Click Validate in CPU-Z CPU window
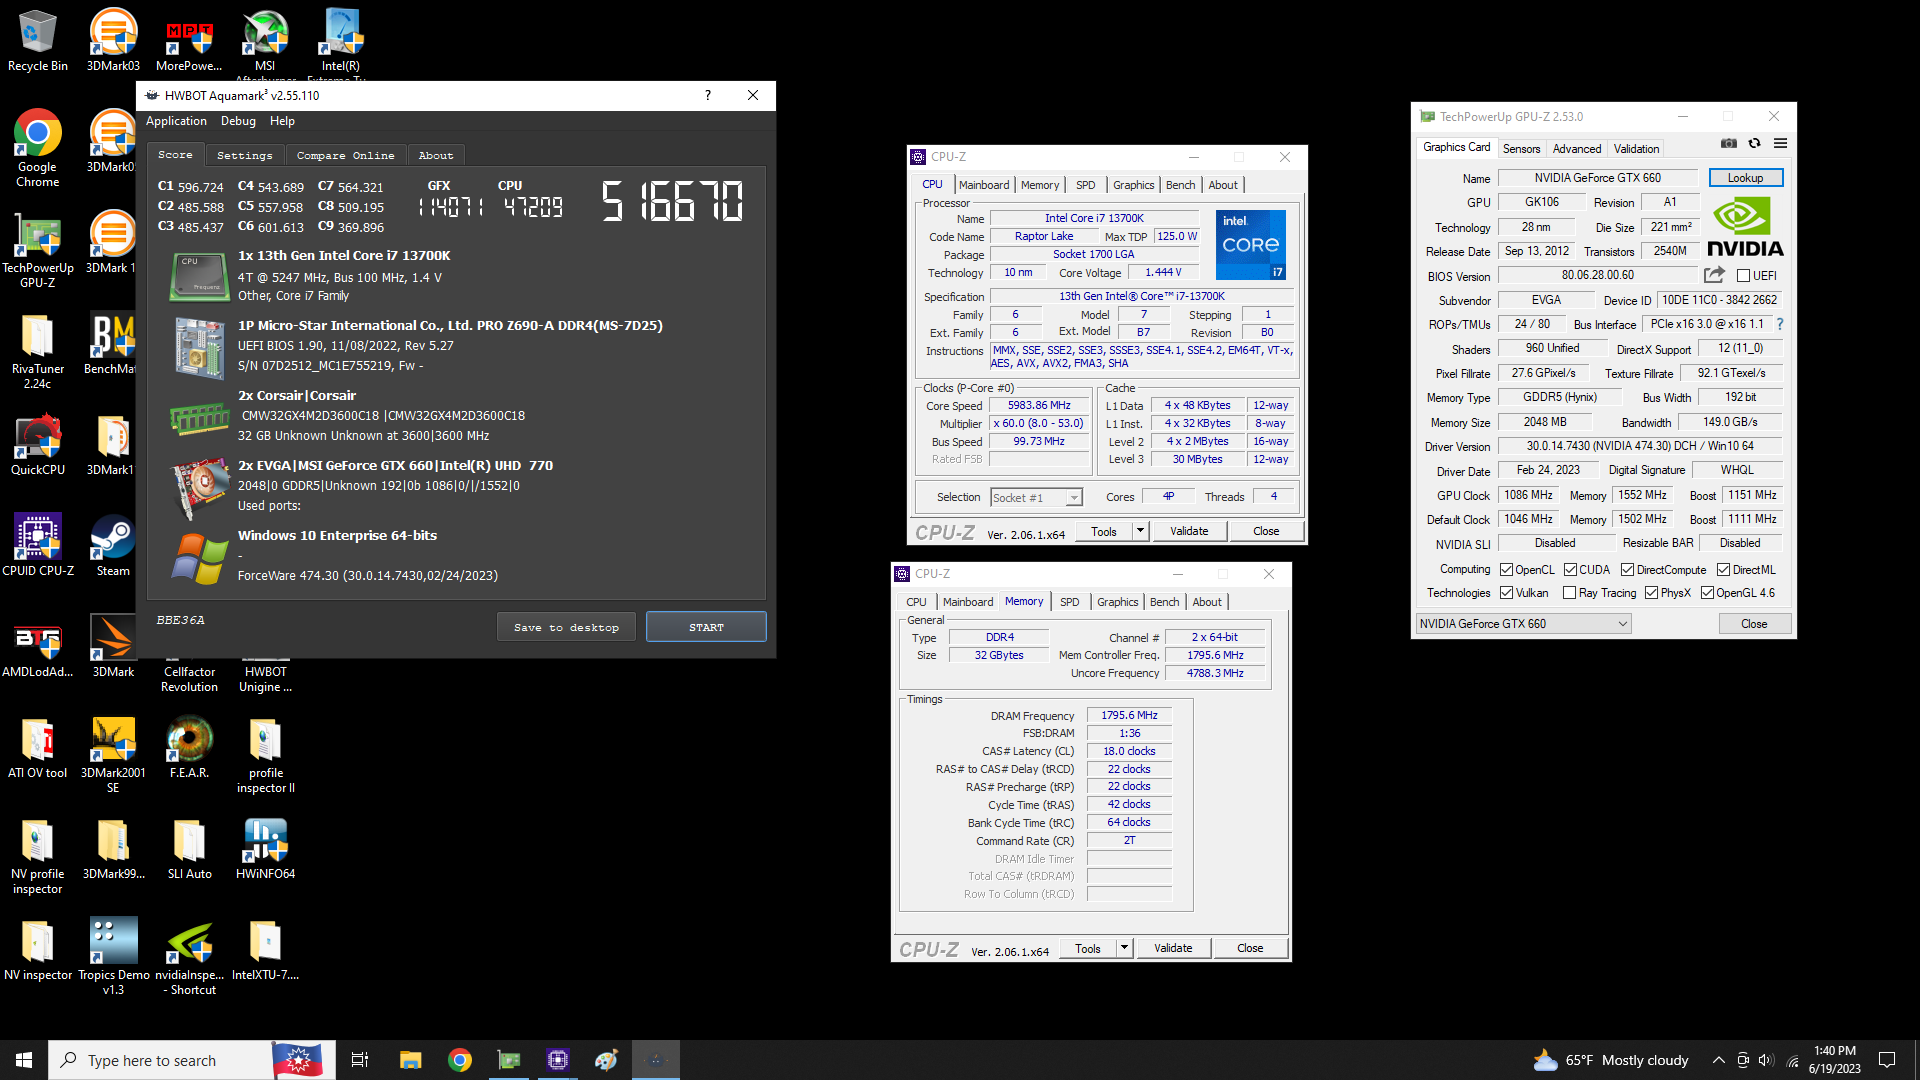 (1189, 531)
